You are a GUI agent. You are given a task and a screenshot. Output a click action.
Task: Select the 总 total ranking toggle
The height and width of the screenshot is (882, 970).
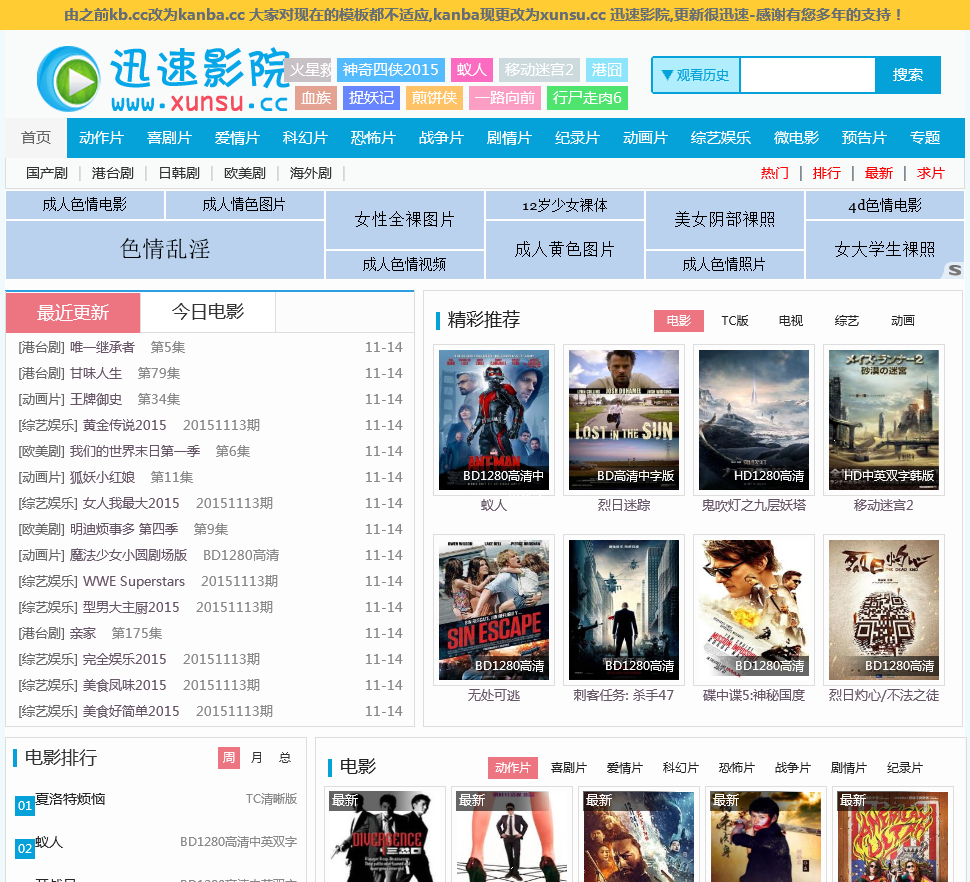[x=285, y=758]
